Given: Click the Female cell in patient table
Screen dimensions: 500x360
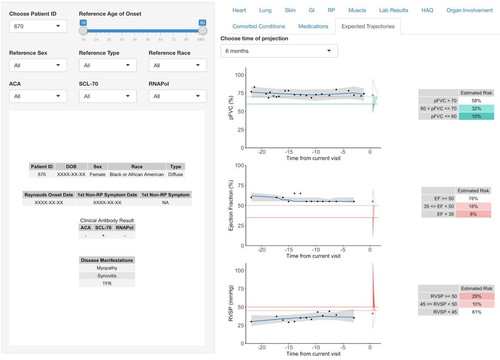Looking at the screenshot, I should (x=97, y=174).
